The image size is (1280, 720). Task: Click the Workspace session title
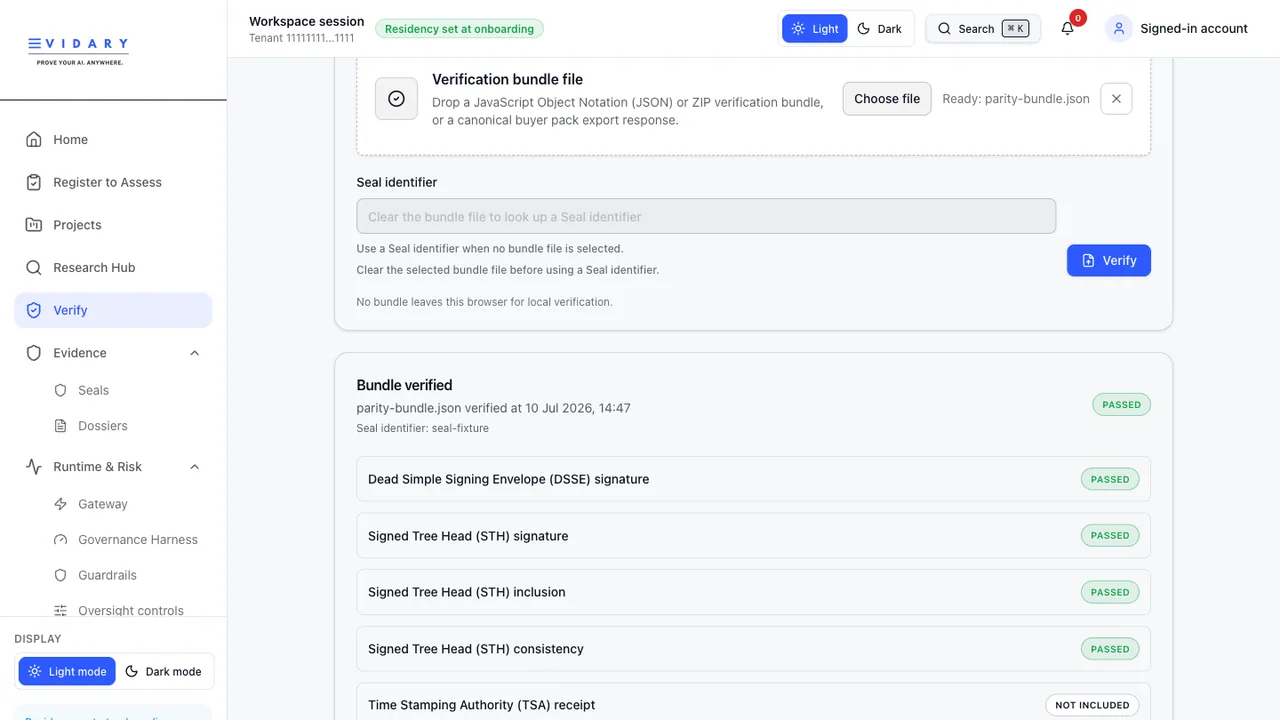[x=307, y=21]
